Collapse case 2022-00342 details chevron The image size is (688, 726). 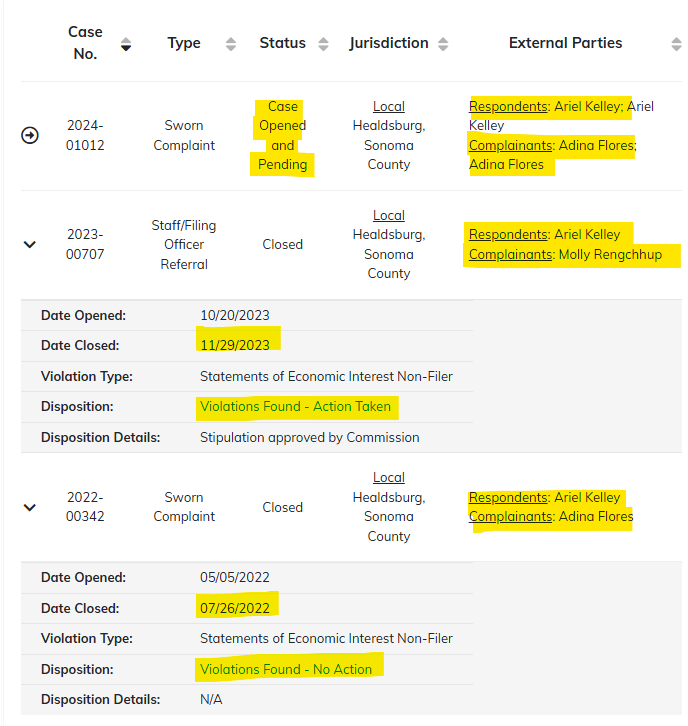point(30,507)
